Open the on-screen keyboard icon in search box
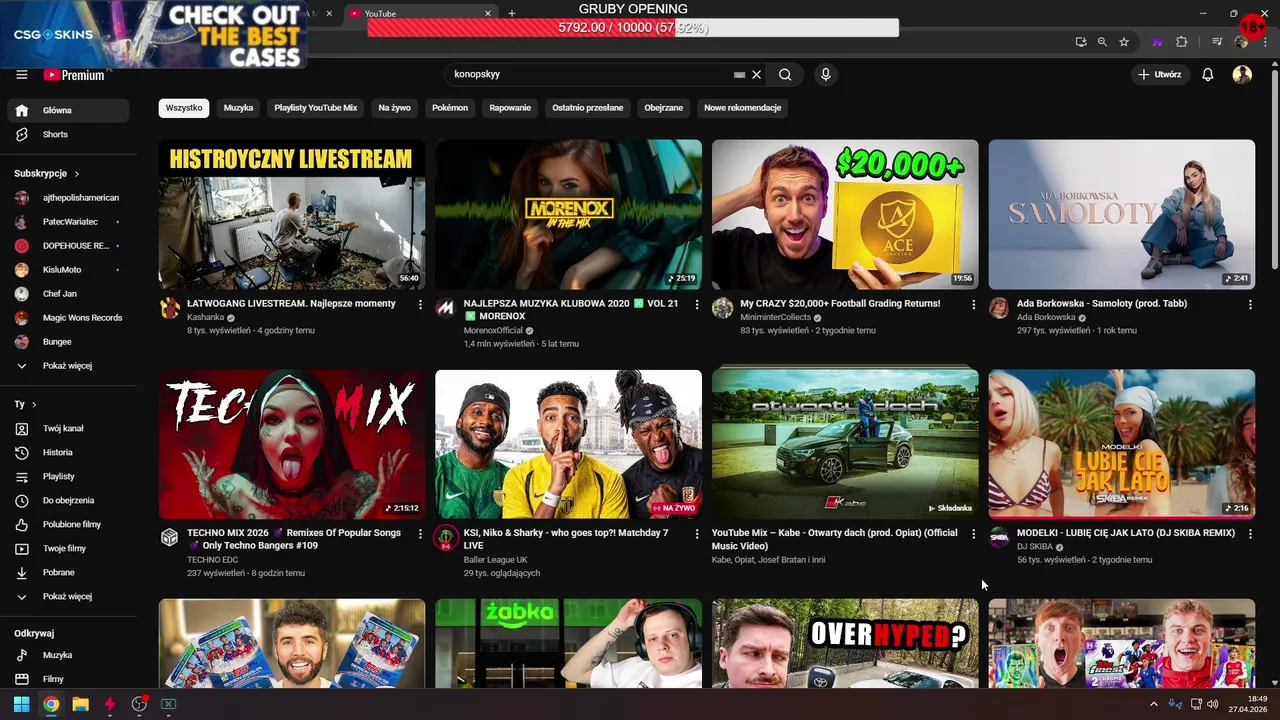1280x720 pixels. [x=739, y=75]
